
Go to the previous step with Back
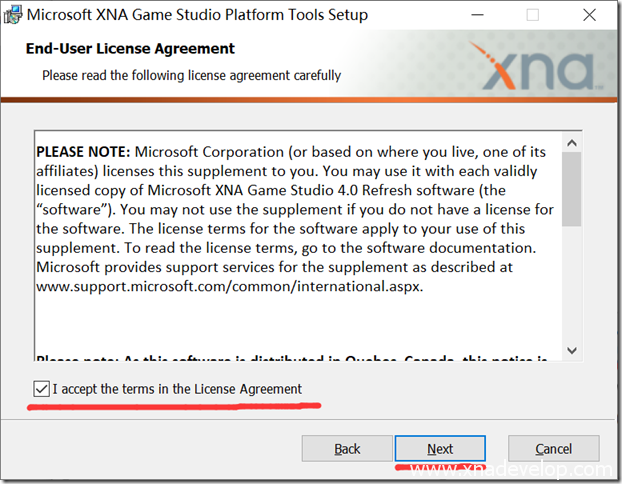coord(347,449)
